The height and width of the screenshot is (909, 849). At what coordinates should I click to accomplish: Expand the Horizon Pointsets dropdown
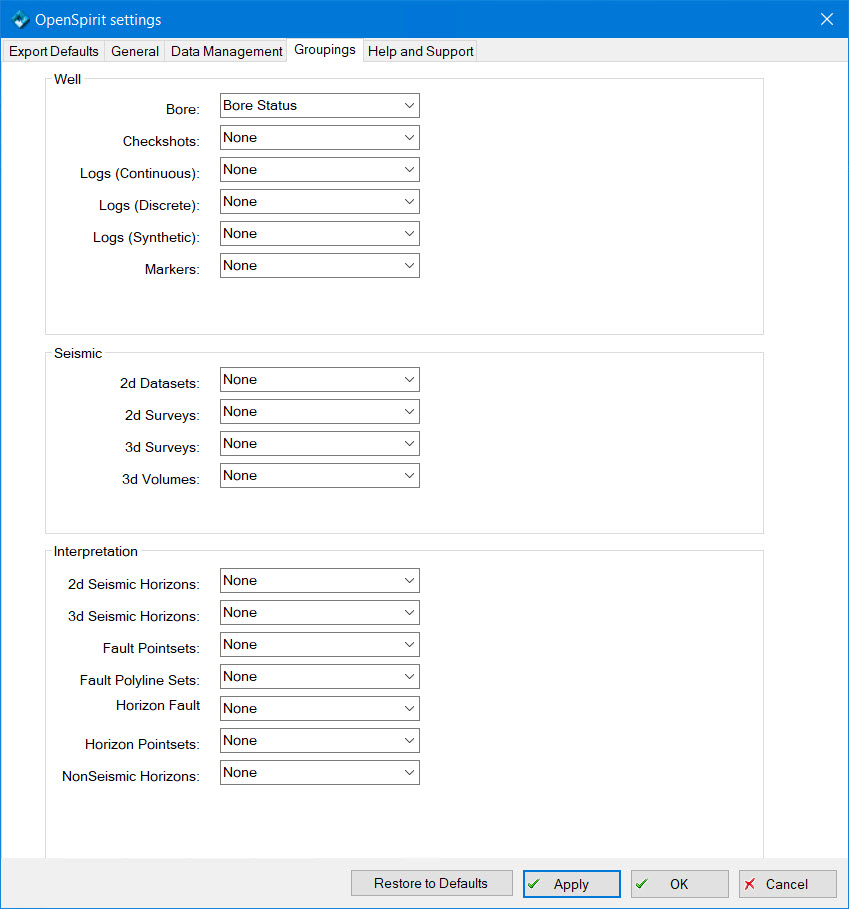pyautogui.click(x=319, y=740)
